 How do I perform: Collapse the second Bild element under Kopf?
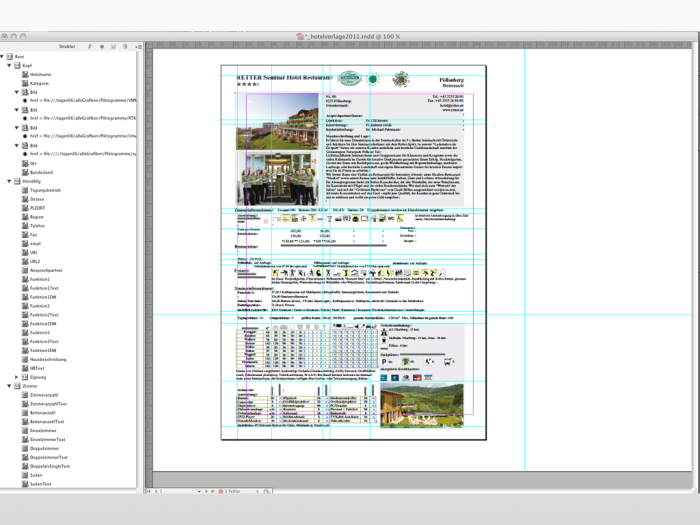pos(17,110)
